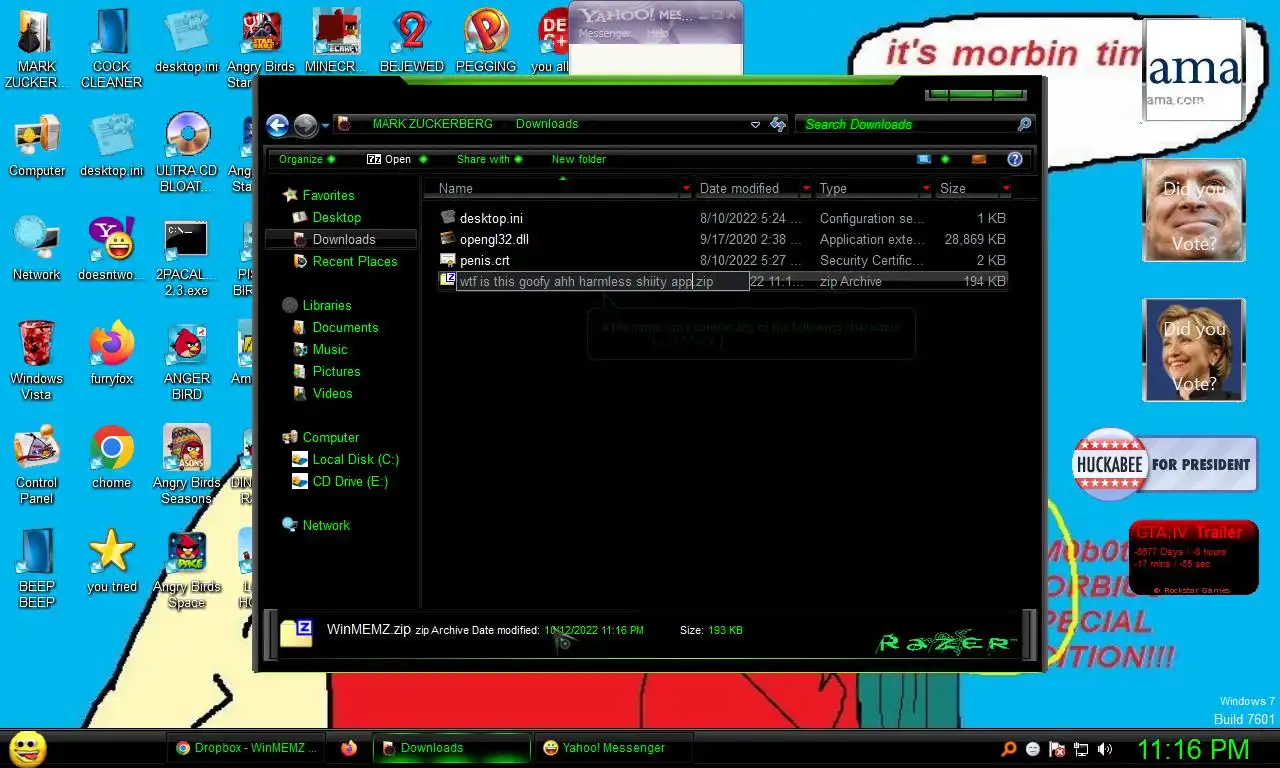Screen dimensions: 1280x768
Task: Change the view using the views icon
Action: (x=924, y=159)
